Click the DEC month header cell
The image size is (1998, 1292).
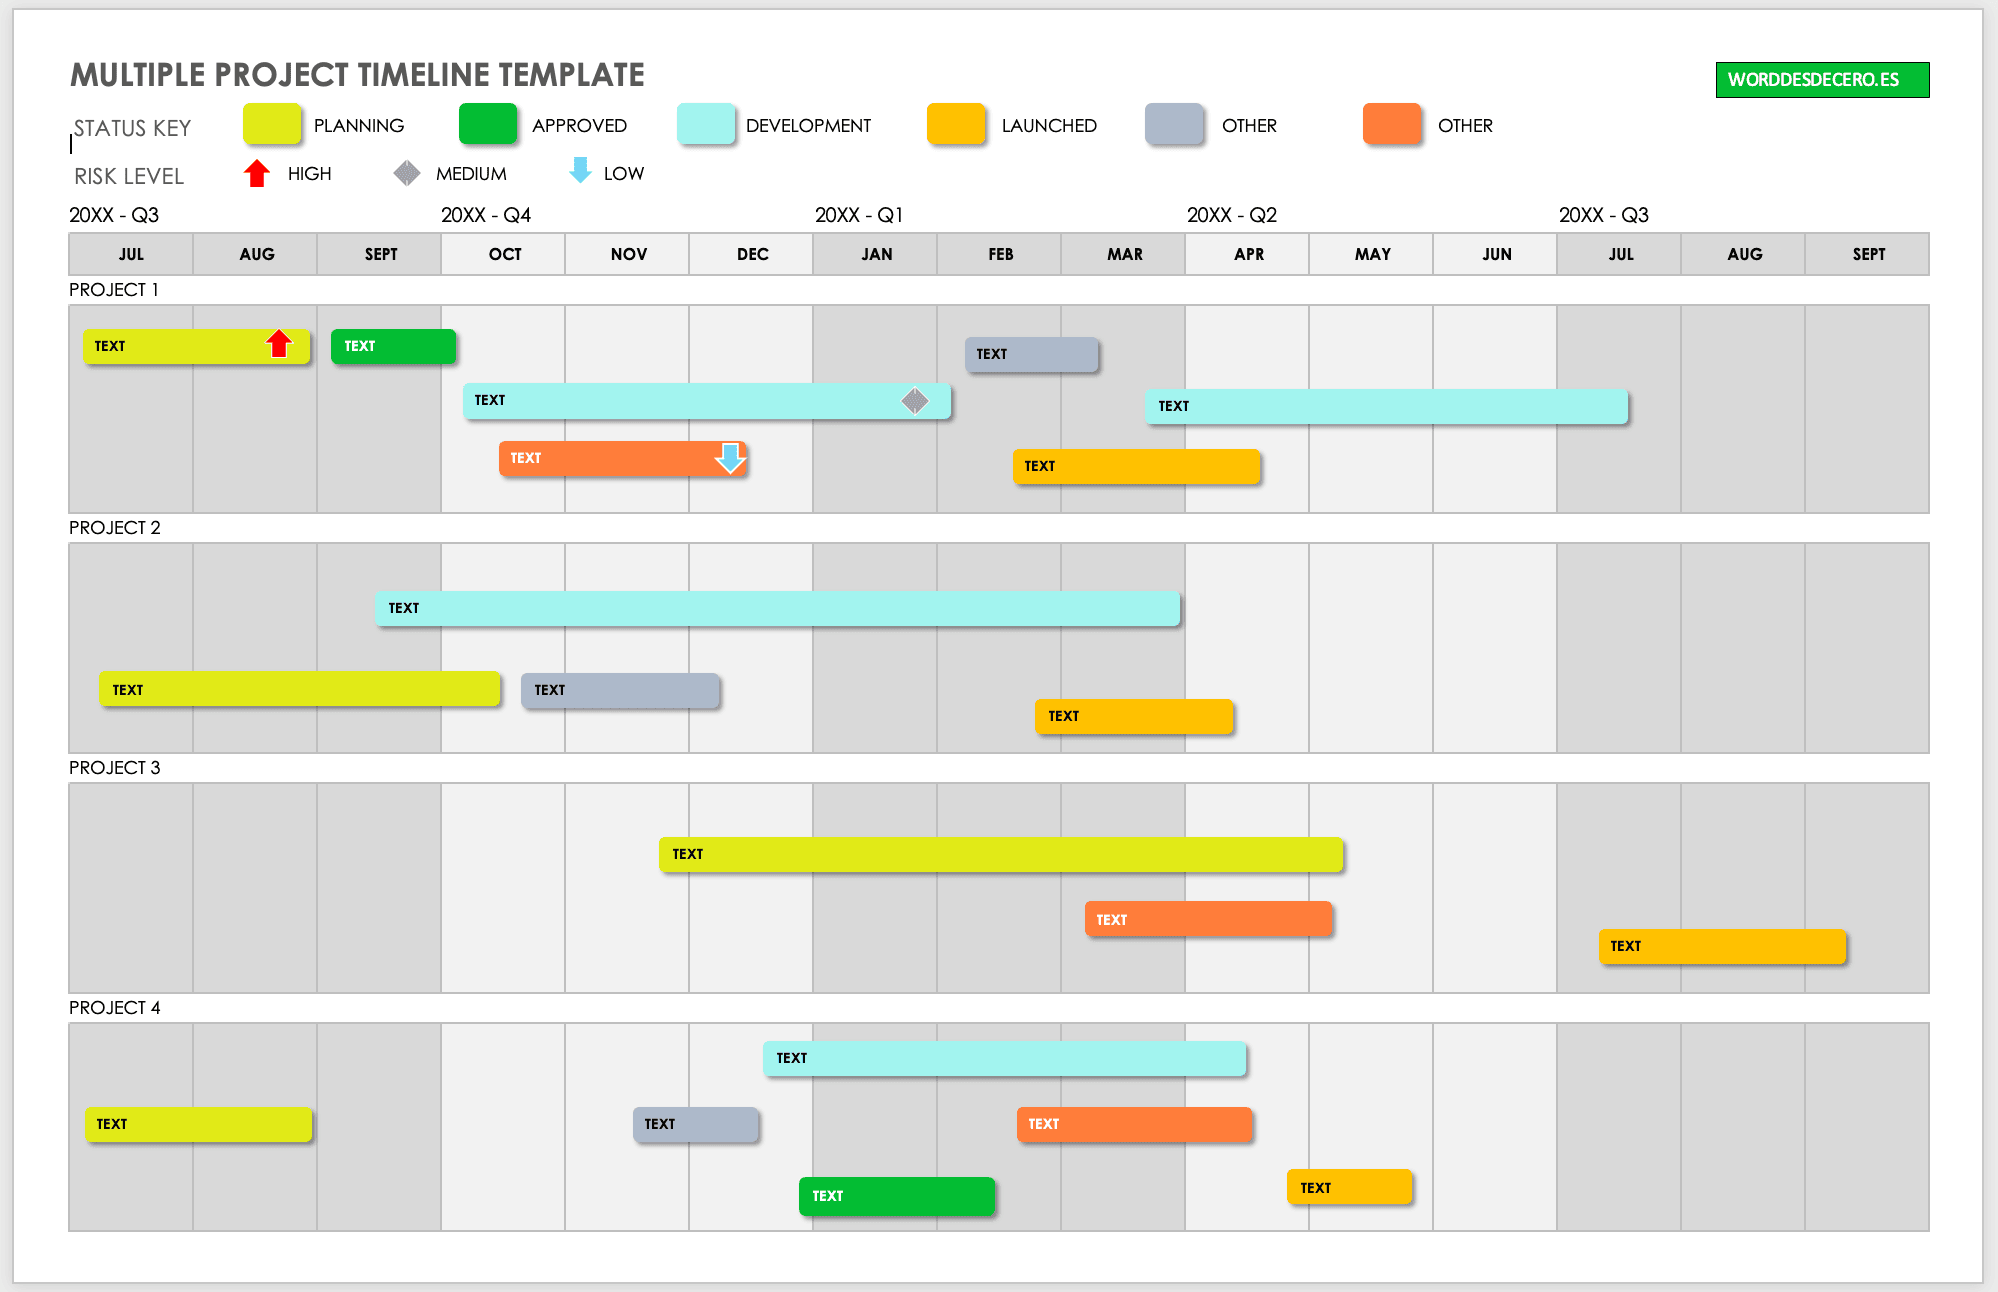(751, 254)
